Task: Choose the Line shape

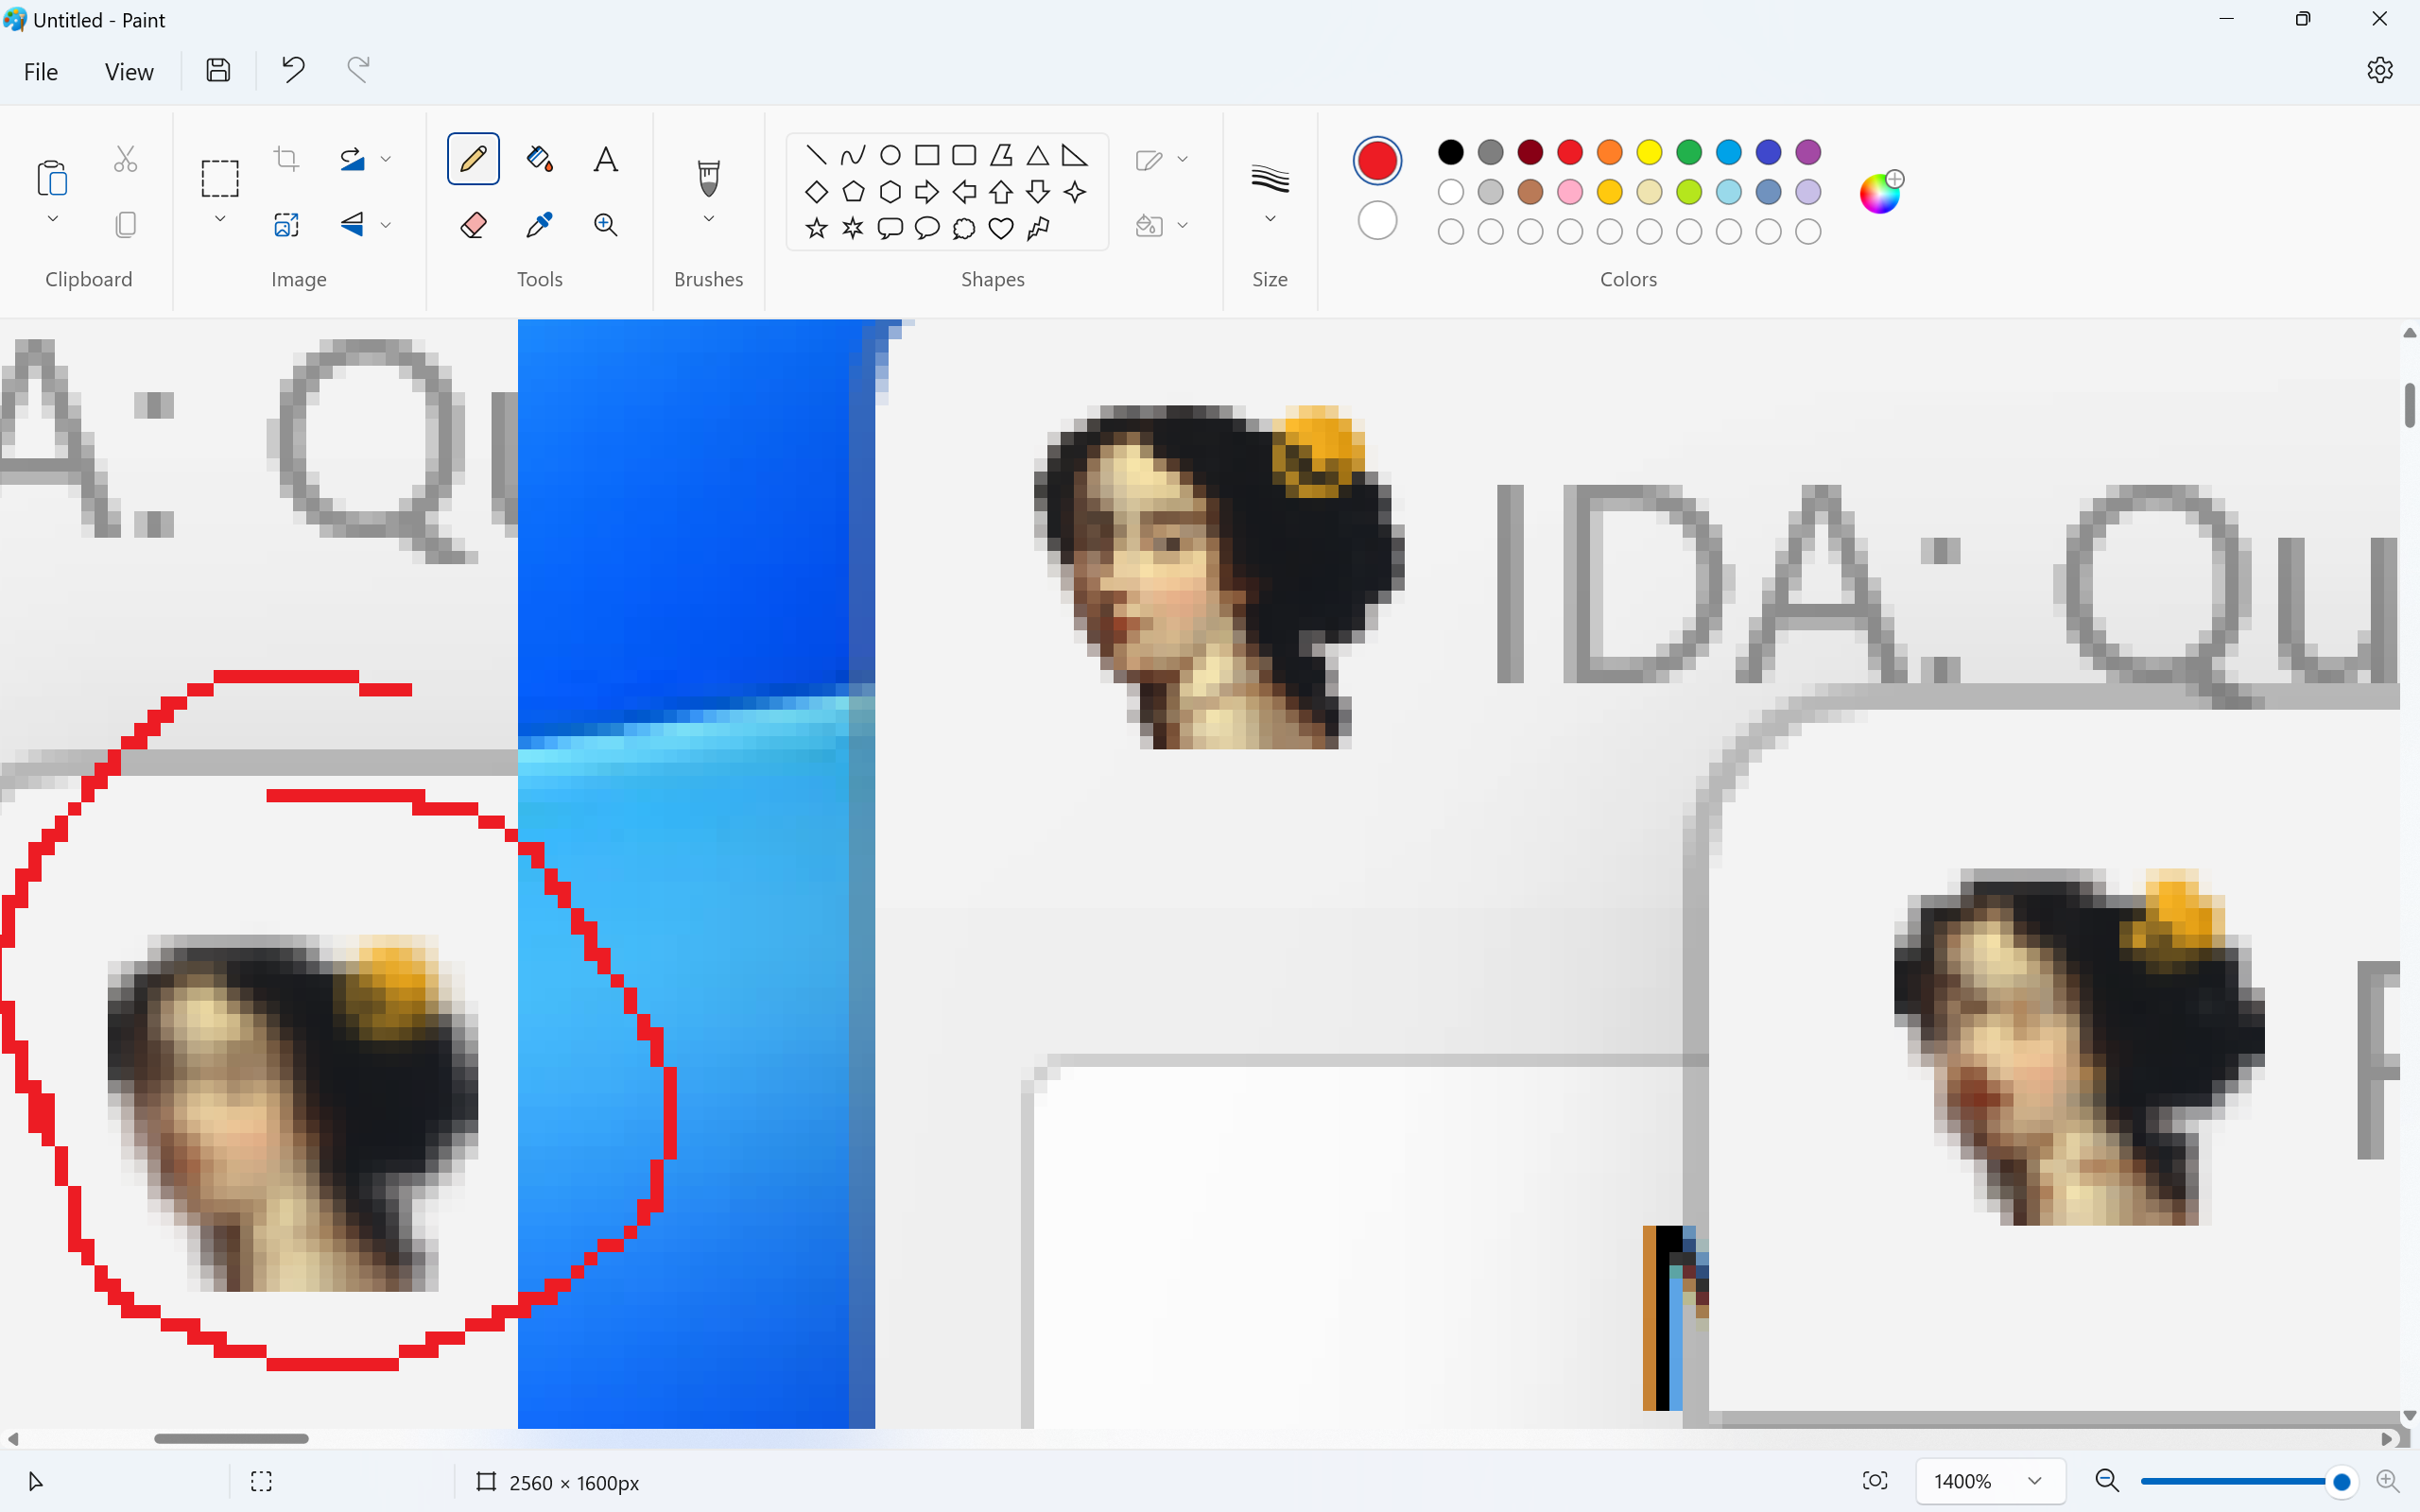Action: [x=816, y=155]
